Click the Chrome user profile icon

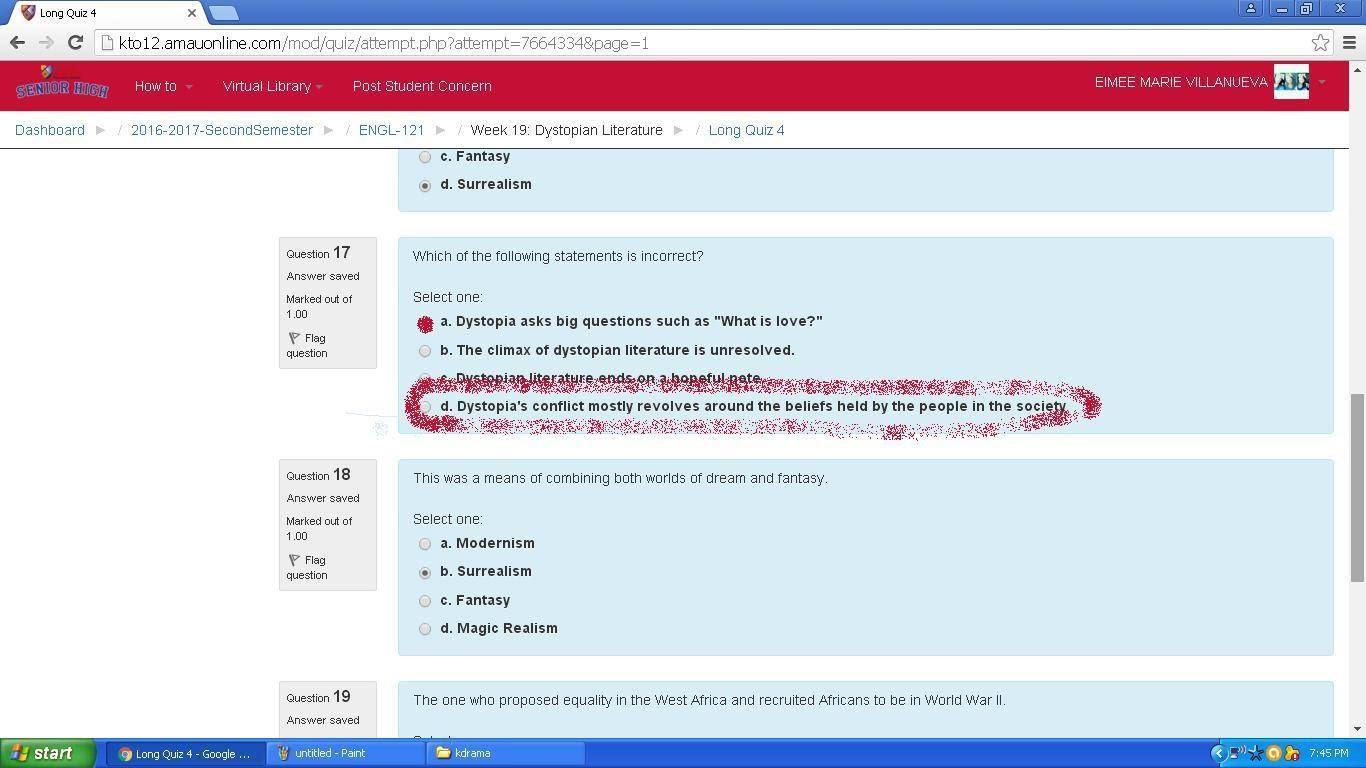click(1250, 8)
